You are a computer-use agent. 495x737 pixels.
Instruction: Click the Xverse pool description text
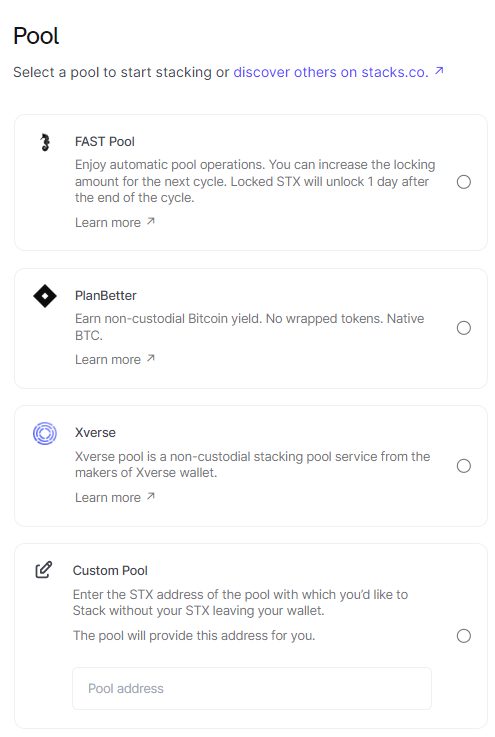click(x=252, y=464)
